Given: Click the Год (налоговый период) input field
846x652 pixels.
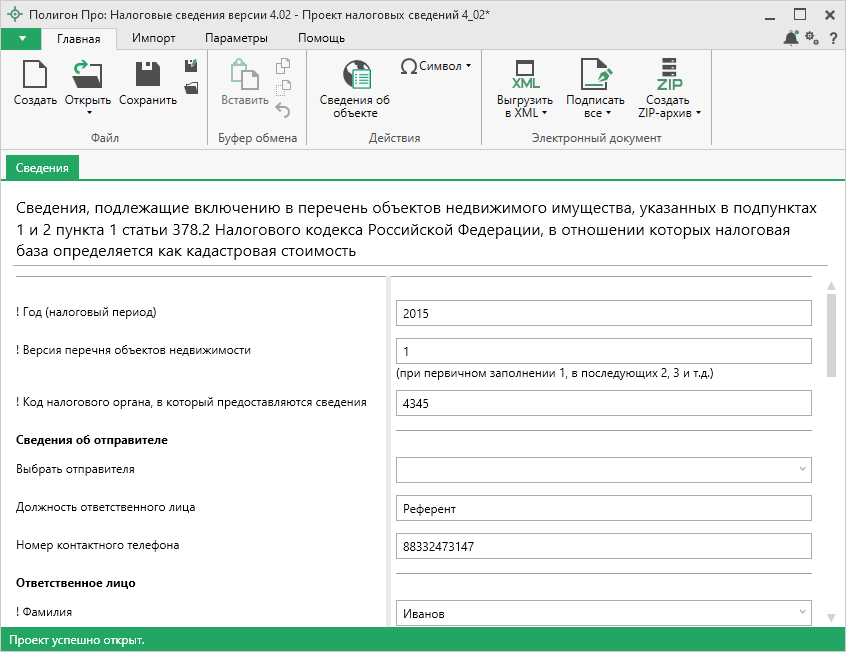Looking at the screenshot, I should point(603,314).
